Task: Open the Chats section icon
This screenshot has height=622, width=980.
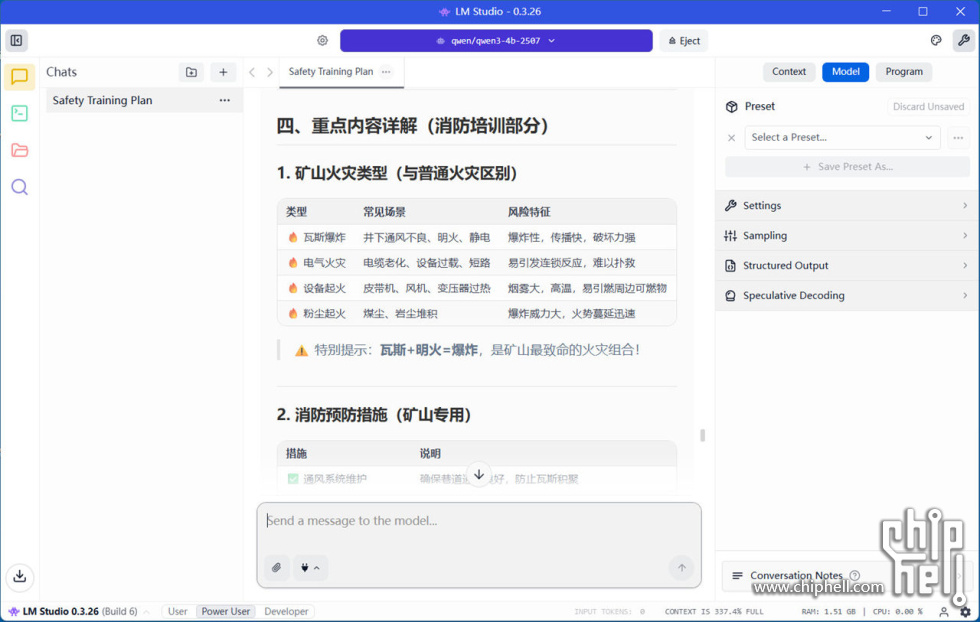Action: [19, 77]
